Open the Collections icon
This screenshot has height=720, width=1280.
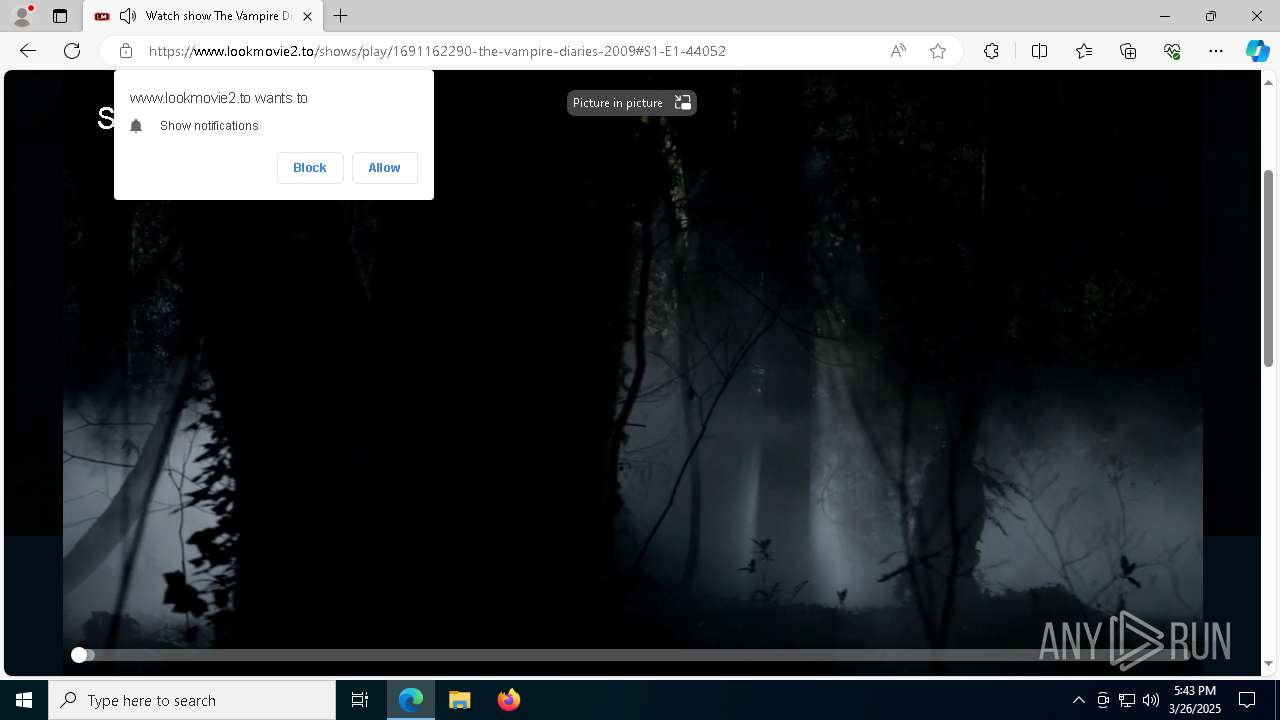[x=1128, y=51]
